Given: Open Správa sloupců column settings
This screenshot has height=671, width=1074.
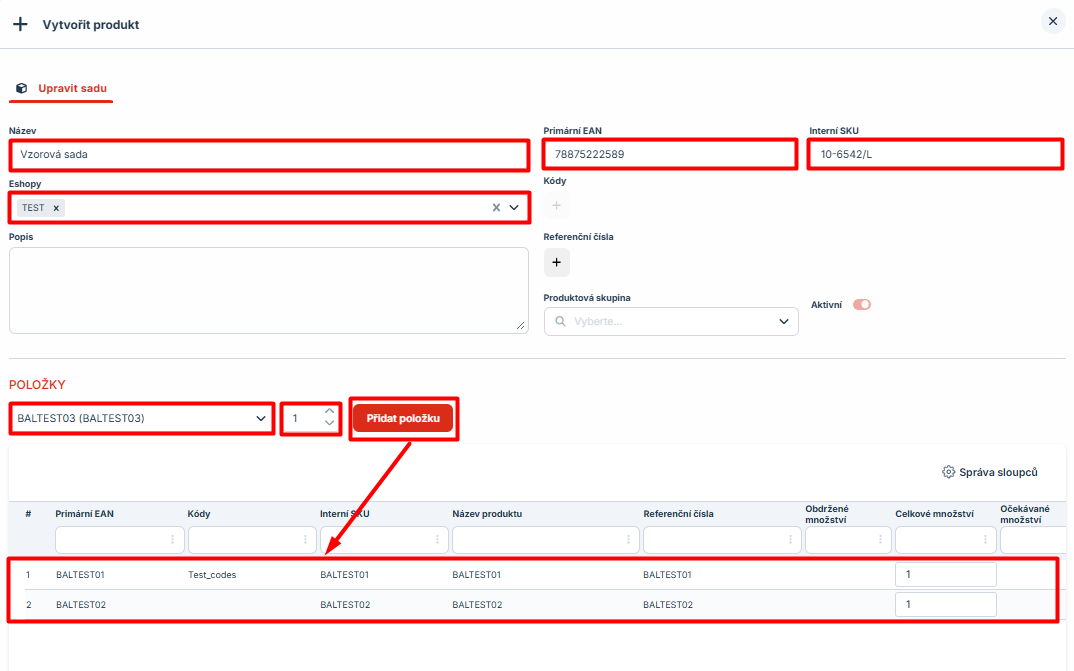Looking at the screenshot, I should click(x=990, y=472).
